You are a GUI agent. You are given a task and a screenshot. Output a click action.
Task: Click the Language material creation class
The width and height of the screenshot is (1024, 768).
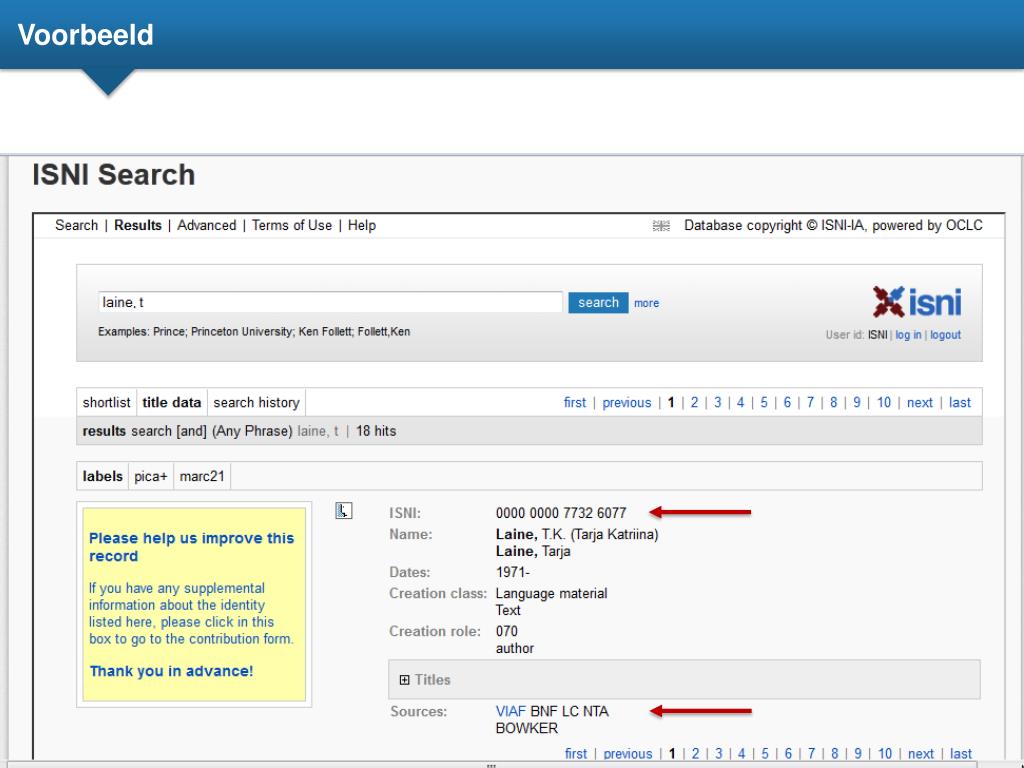pos(551,594)
